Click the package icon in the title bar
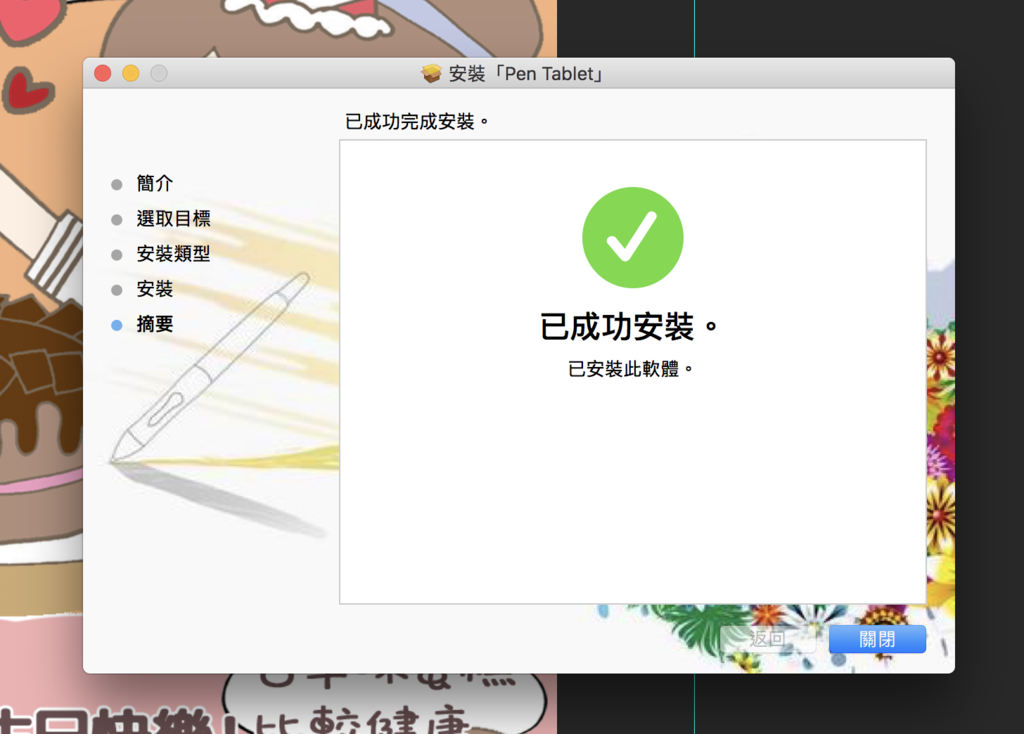The width and height of the screenshot is (1024, 734). point(430,72)
